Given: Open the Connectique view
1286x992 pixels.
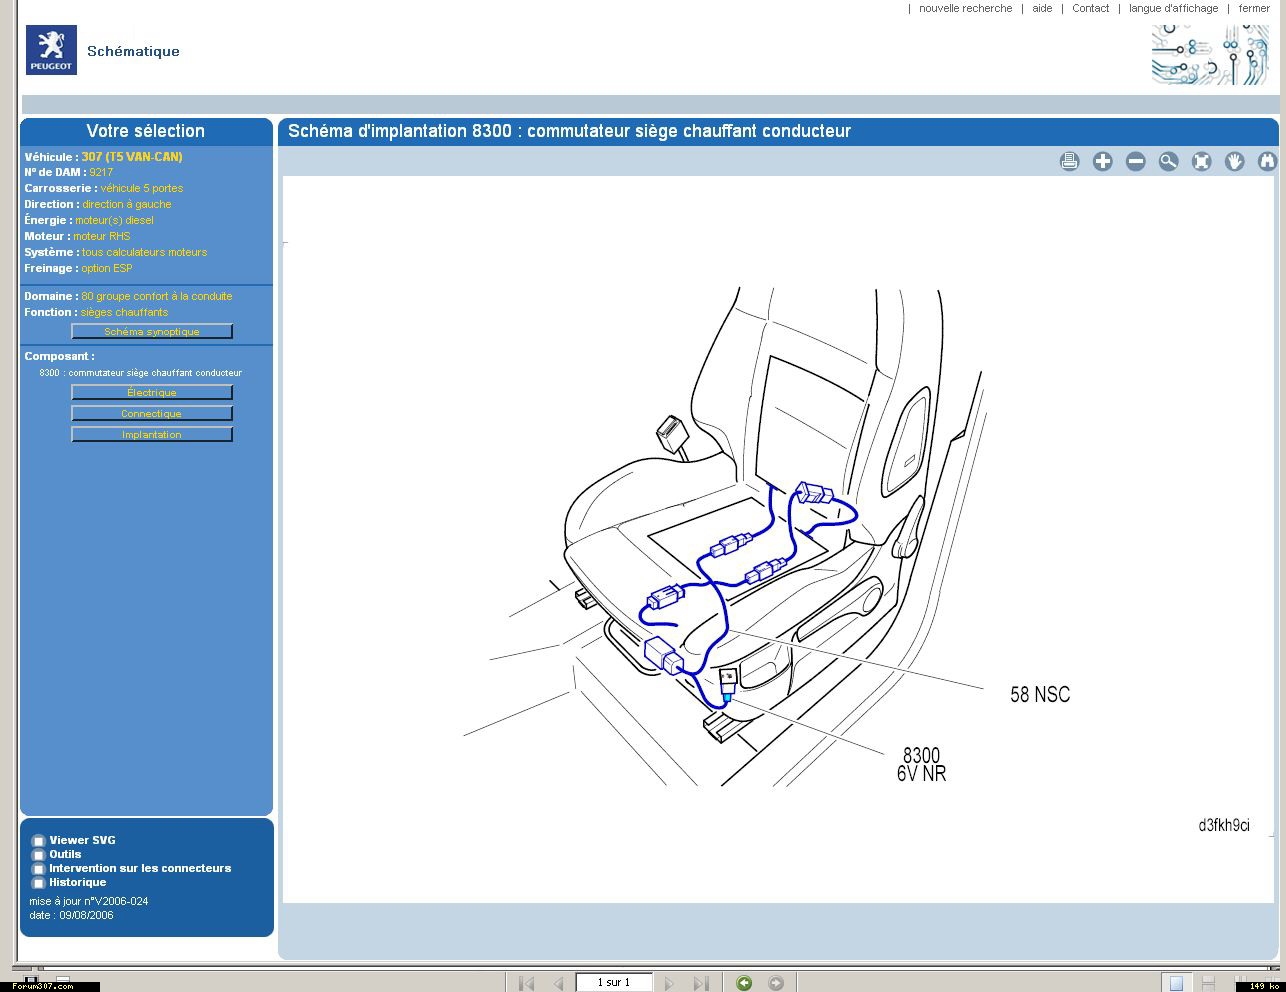Looking at the screenshot, I should pos(152,413).
